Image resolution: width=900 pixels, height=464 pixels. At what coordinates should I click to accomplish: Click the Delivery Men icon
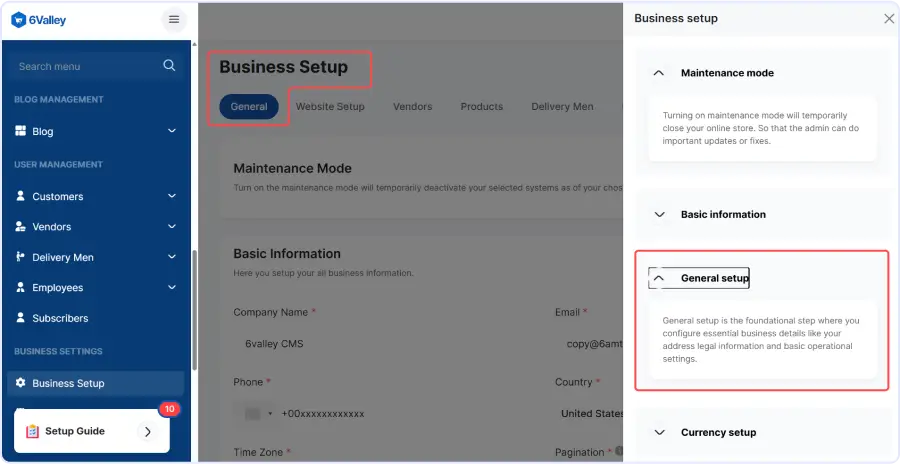21,257
